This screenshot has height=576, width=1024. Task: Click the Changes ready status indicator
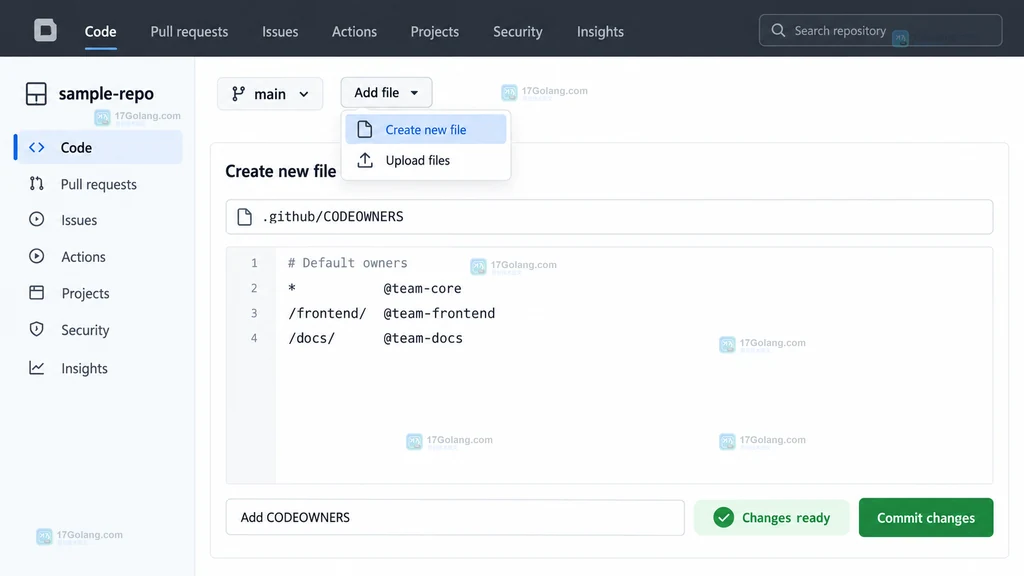pos(771,517)
